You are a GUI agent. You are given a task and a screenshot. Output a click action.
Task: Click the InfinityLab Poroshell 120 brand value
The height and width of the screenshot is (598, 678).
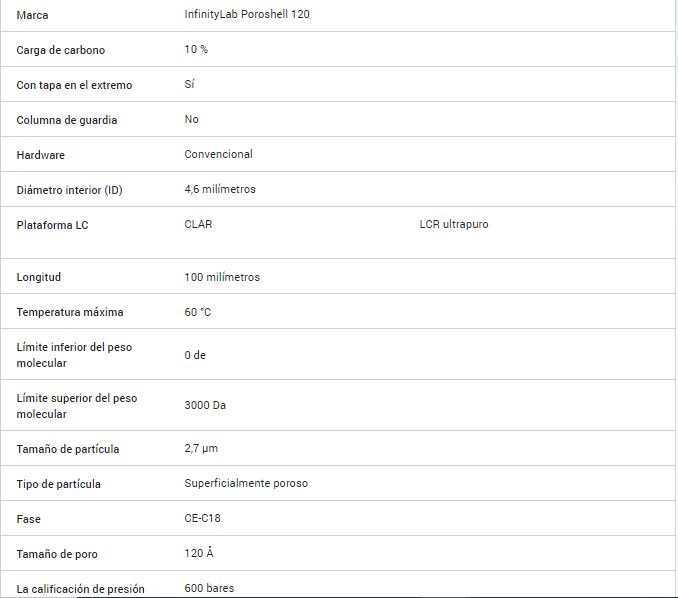tap(253, 15)
